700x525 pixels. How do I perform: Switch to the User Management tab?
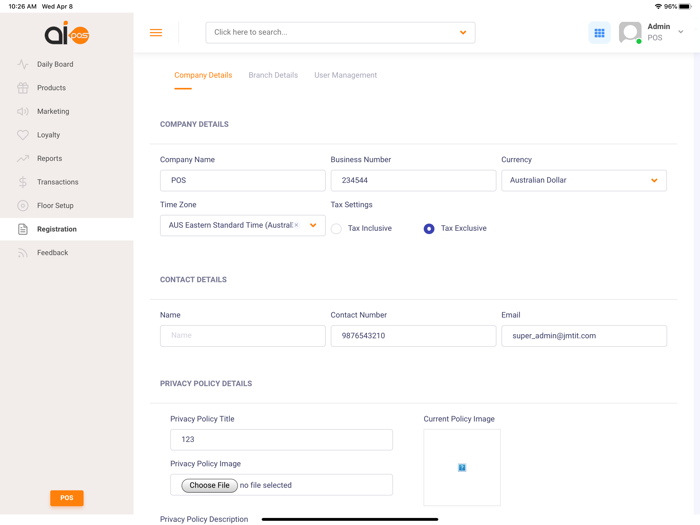pyautogui.click(x=345, y=75)
